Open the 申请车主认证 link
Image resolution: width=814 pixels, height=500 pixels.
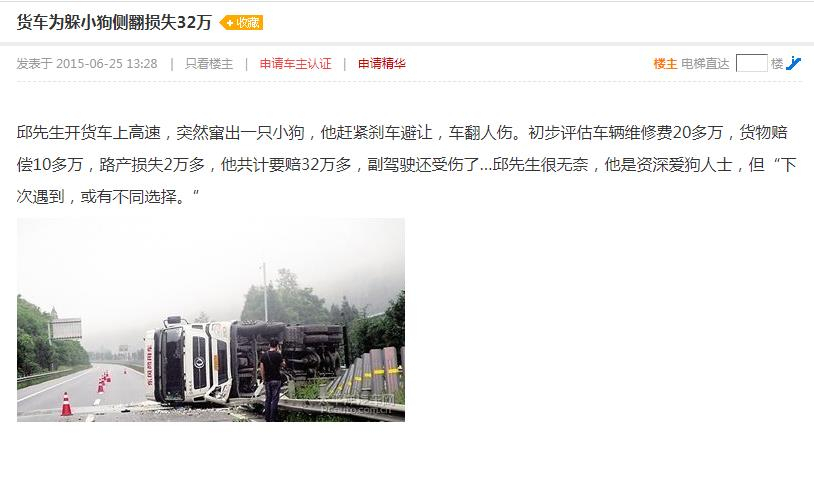(x=295, y=64)
